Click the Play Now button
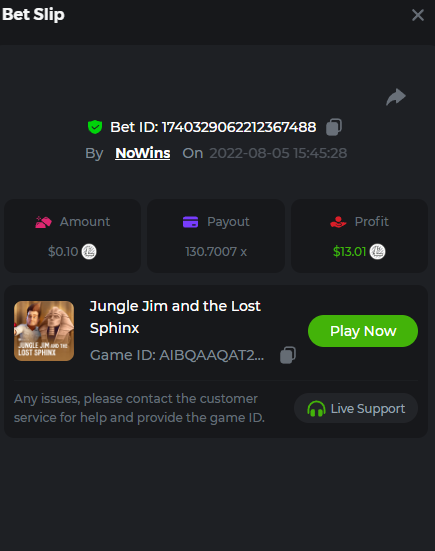Screen dimensions: 435x551 click(x=363, y=331)
